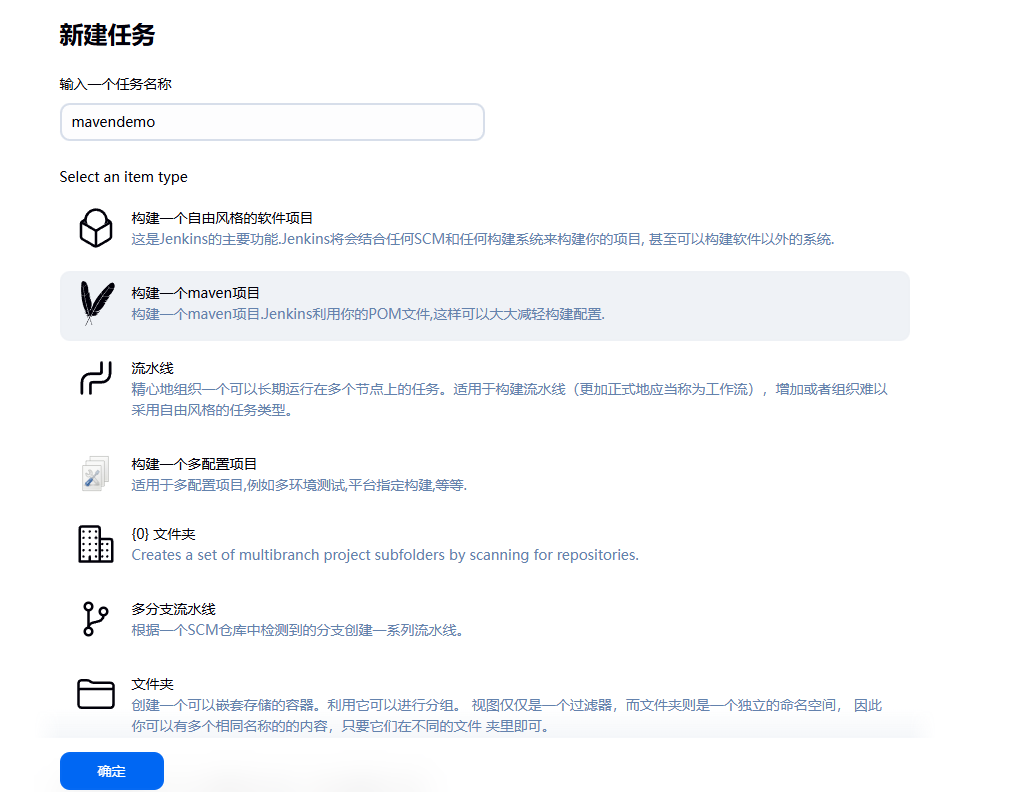Viewport: 1034px width, 792px height.
Task: Click the task name input containing mavendemo
Action: tap(272, 122)
